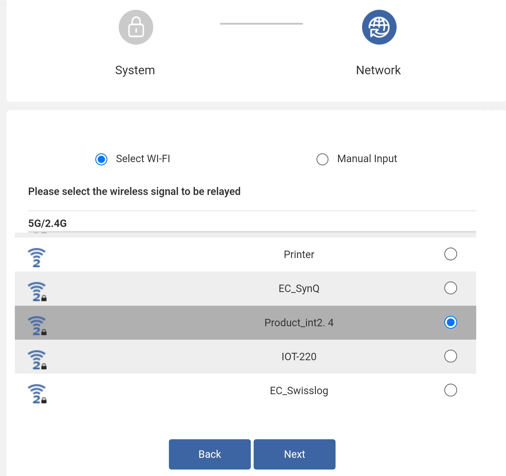Click the EC_SynQ locked Wi-Fi icon
The image size is (506, 476).
(37, 292)
